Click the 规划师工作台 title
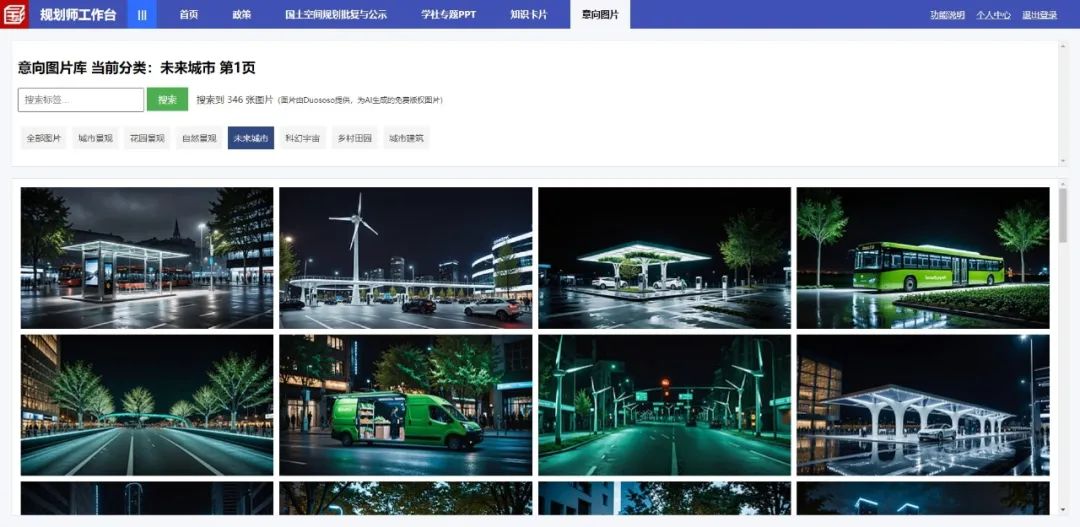This screenshot has height=527, width=1080. coord(78,14)
